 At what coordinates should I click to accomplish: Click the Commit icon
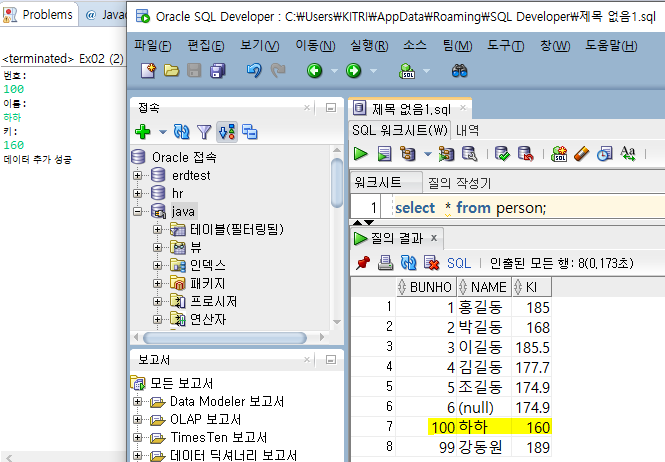502,154
